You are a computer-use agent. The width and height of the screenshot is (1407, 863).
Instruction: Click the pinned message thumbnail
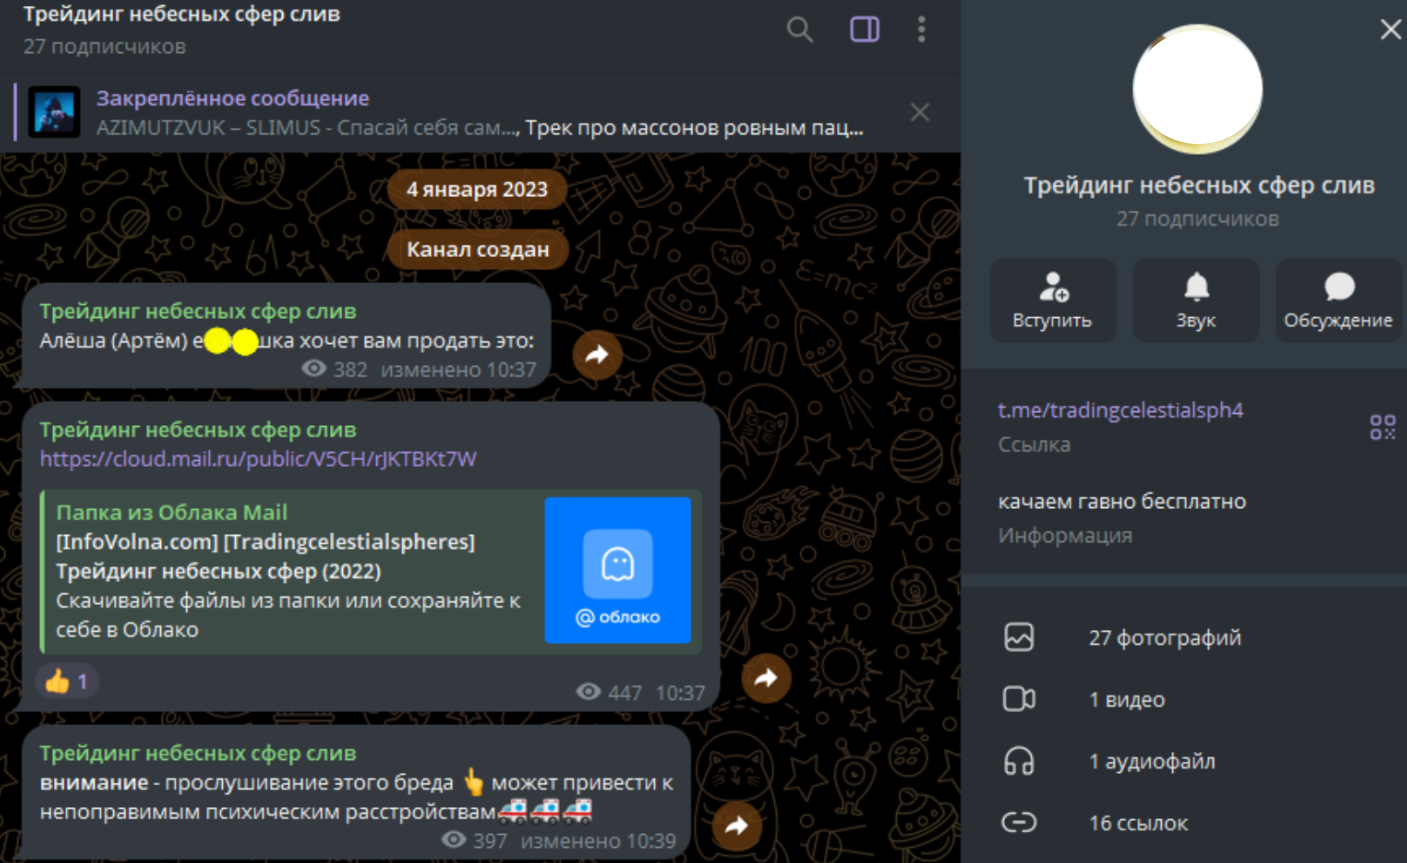point(54,112)
